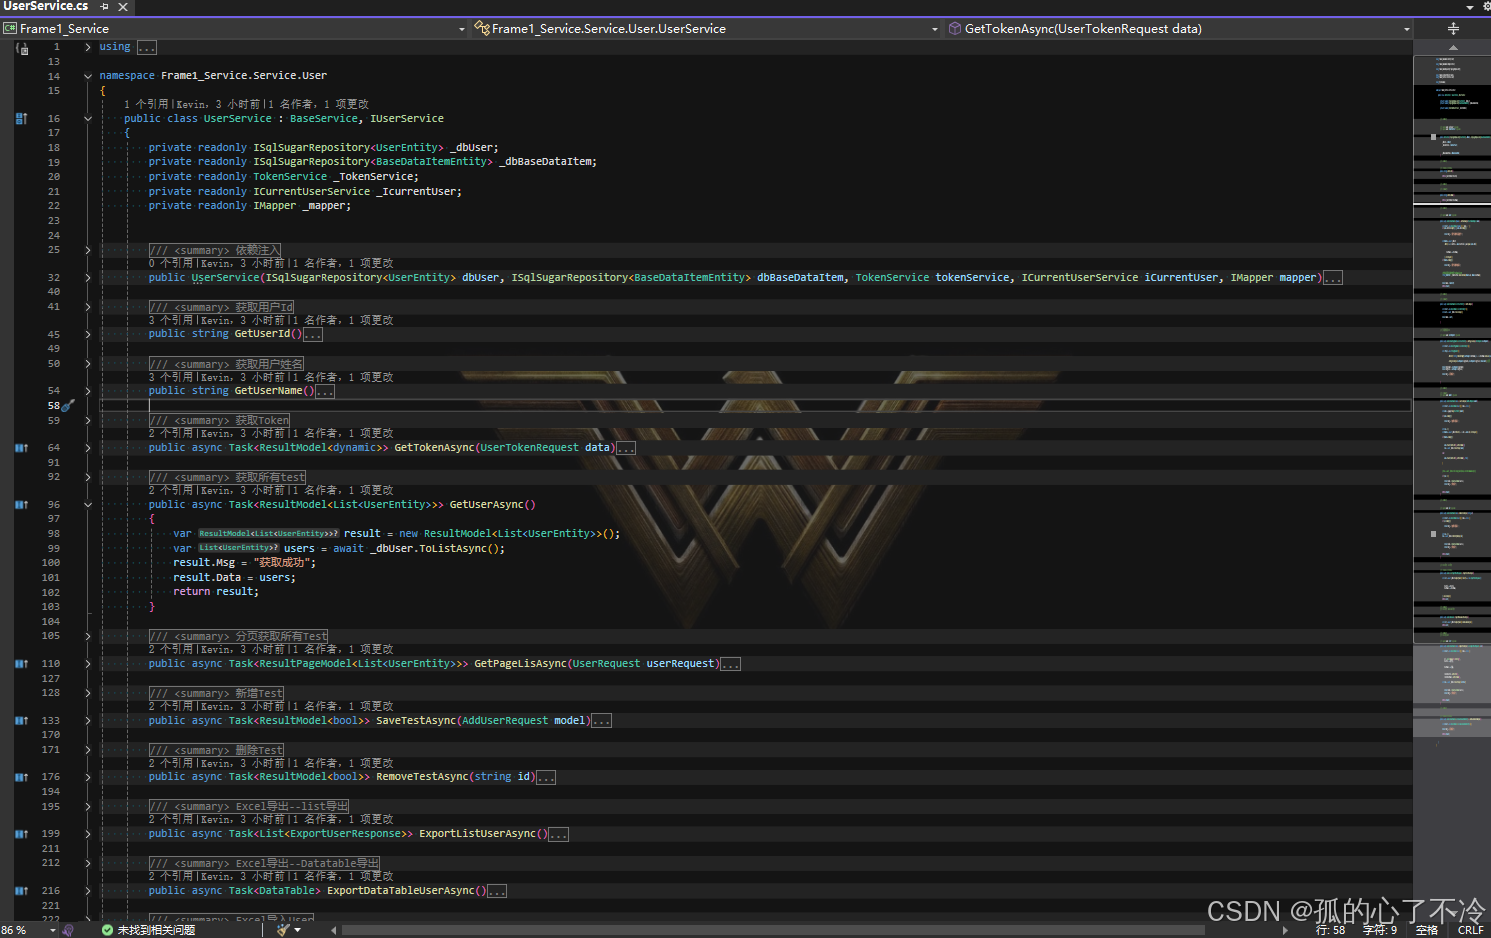The width and height of the screenshot is (1491, 938).
Task: Pin the UserService.cs tab
Action: [x=105, y=6]
